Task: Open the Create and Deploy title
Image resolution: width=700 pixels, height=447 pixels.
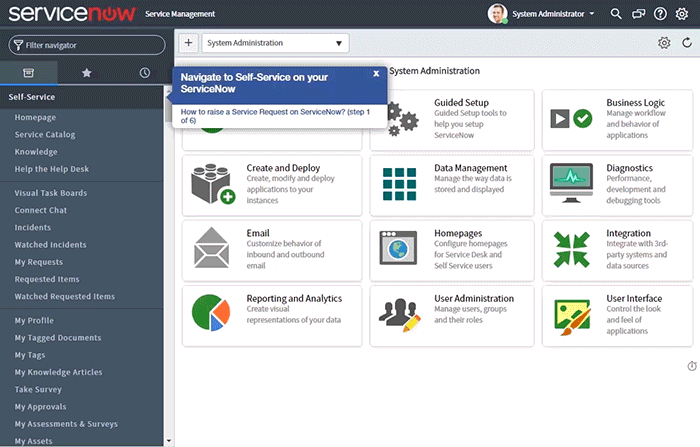Action: coord(283,168)
